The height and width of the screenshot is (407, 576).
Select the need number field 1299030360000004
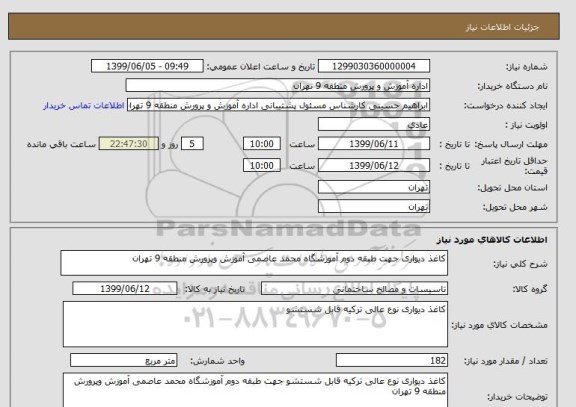pos(374,66)
